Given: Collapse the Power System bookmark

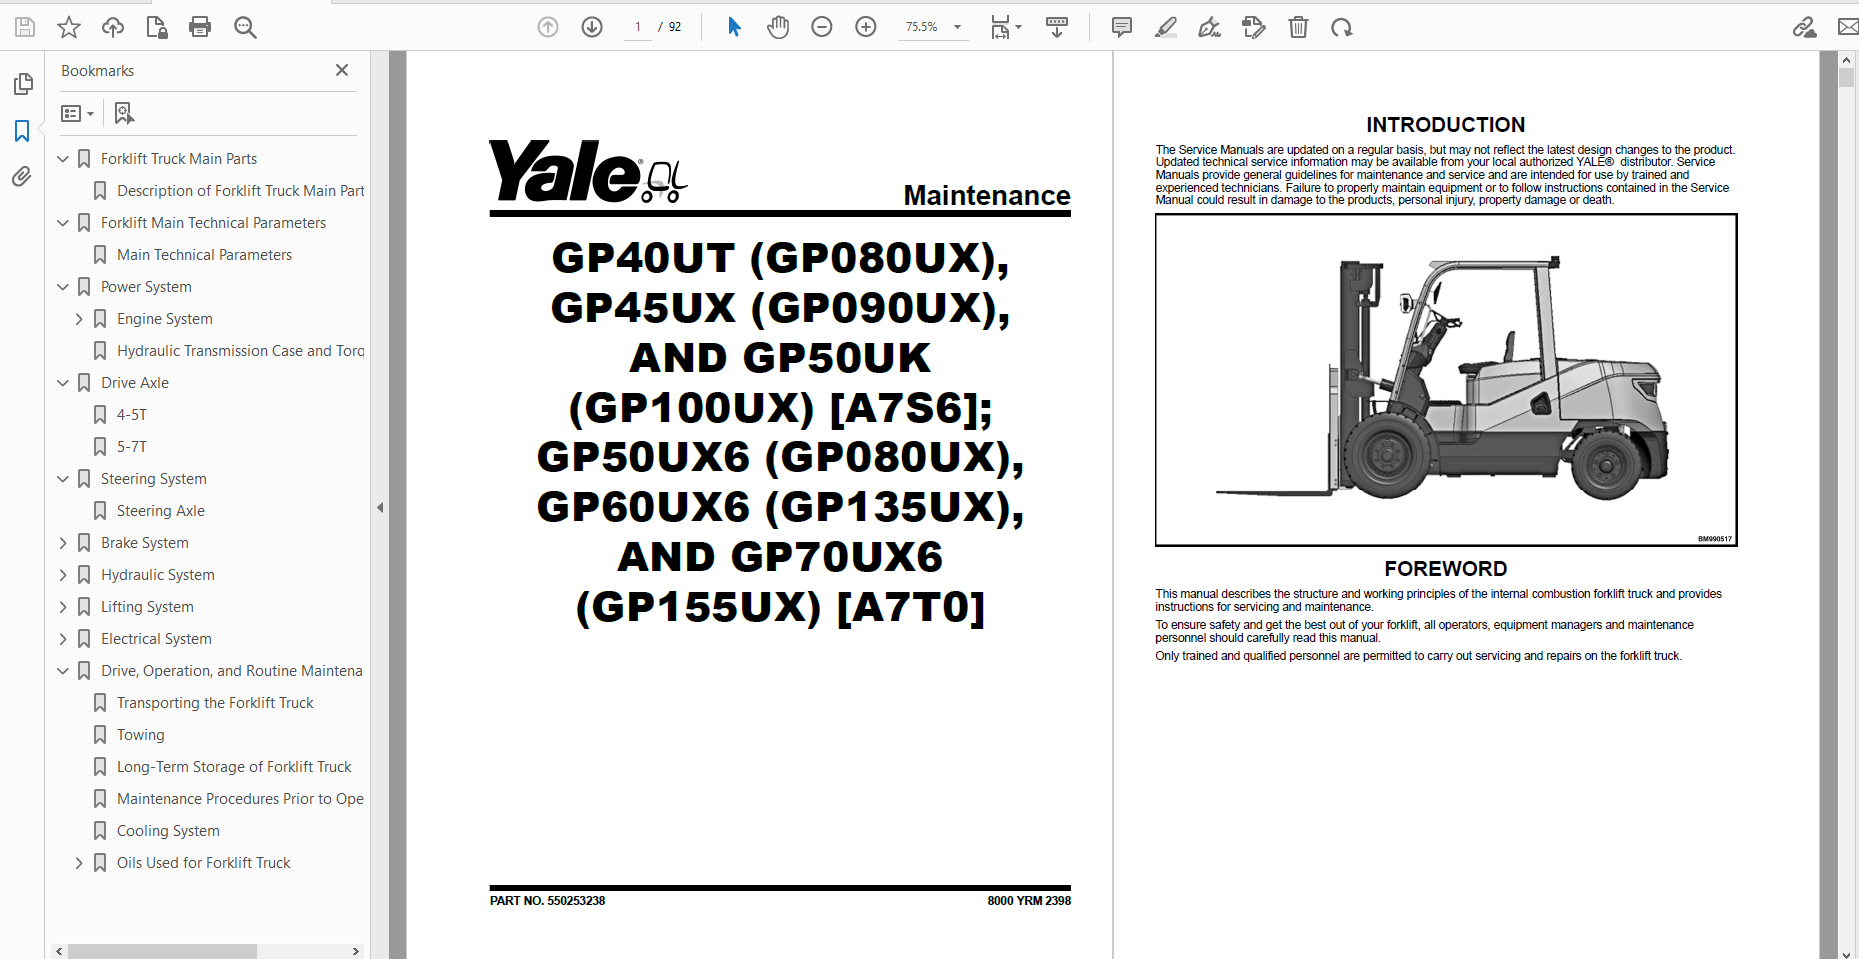Looking at the screenshot, I should pos(62,286).
